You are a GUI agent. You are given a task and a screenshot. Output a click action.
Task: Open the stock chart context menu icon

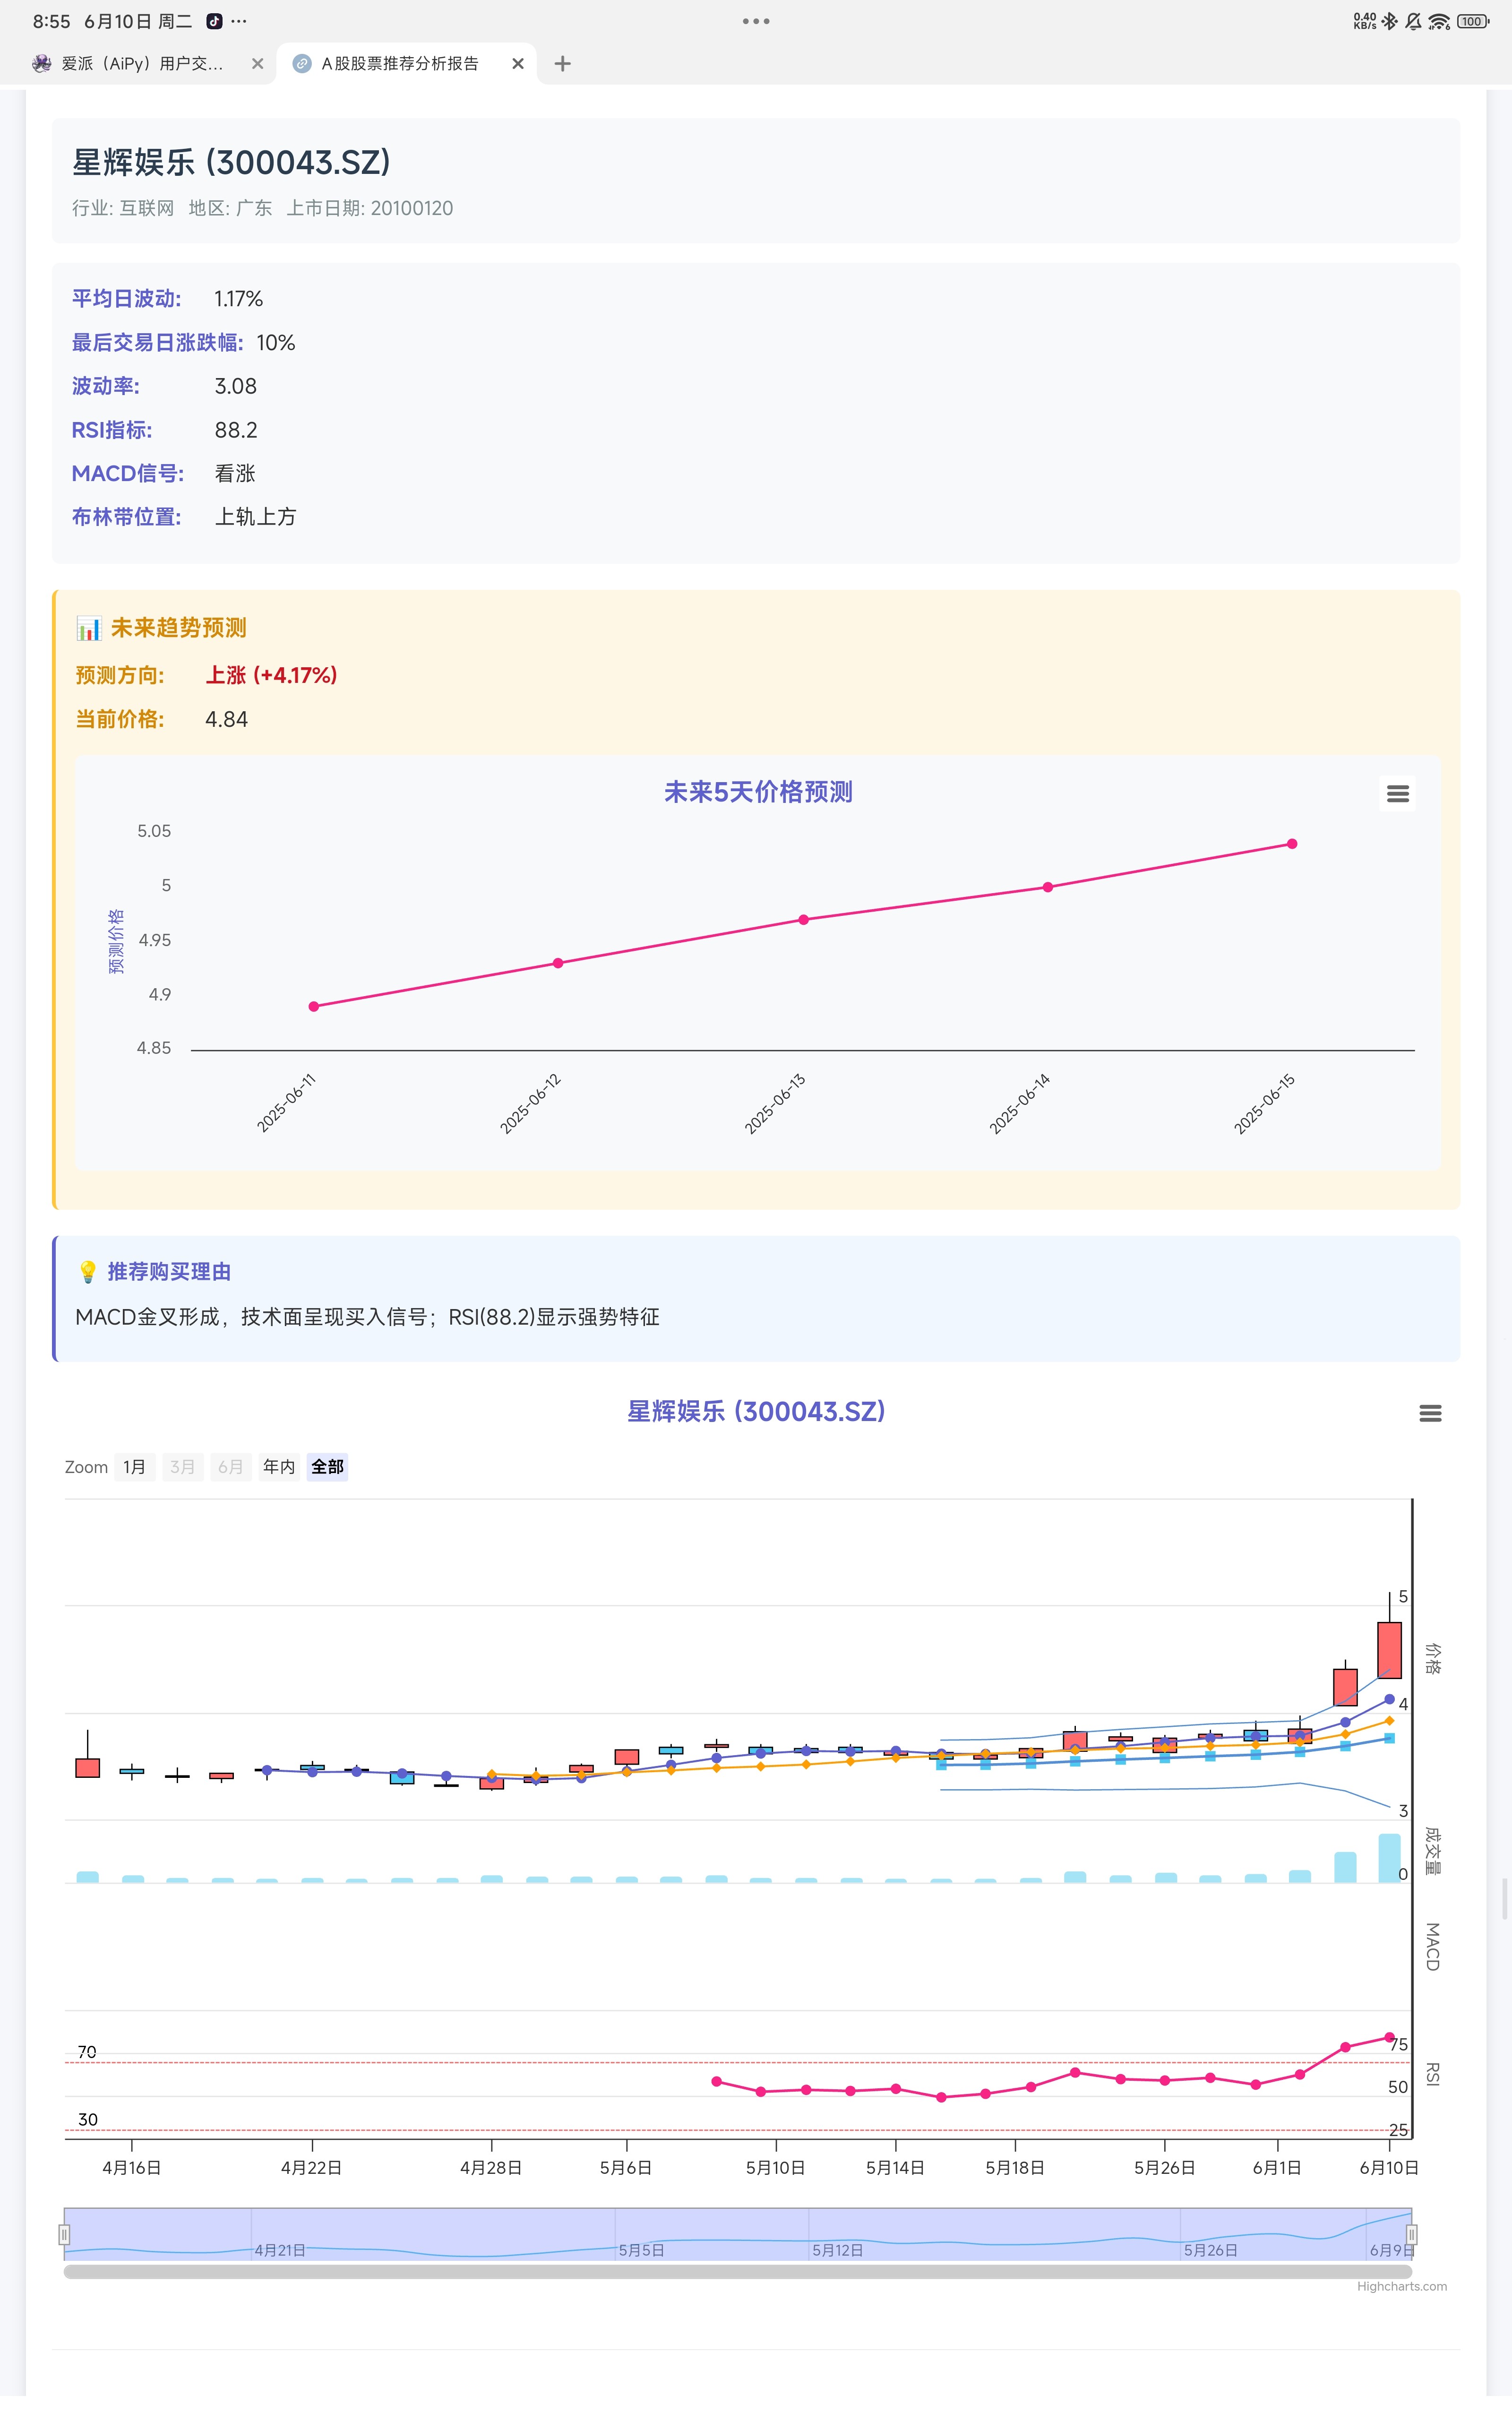click(x=1430, y=1413)
